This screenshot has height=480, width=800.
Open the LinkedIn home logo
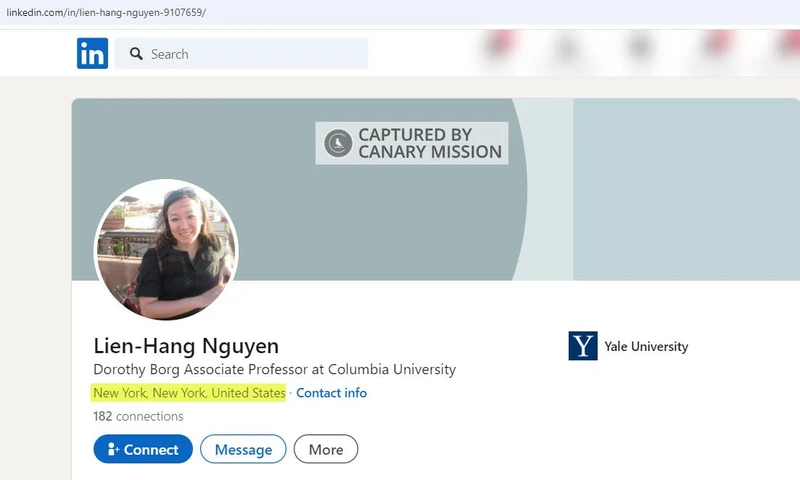click(92, 53)
